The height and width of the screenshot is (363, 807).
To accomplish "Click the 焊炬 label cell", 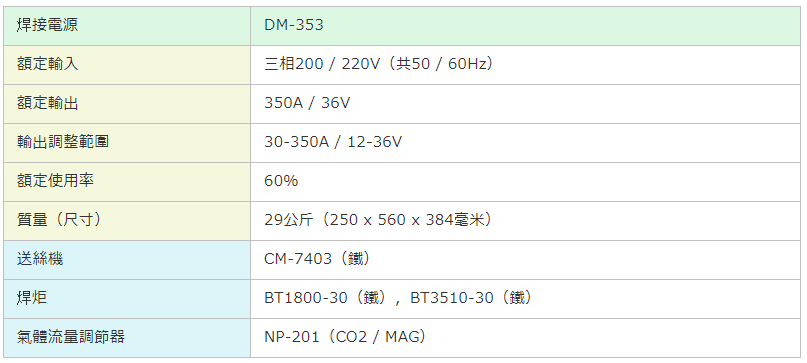I will [x=127, y=299].
